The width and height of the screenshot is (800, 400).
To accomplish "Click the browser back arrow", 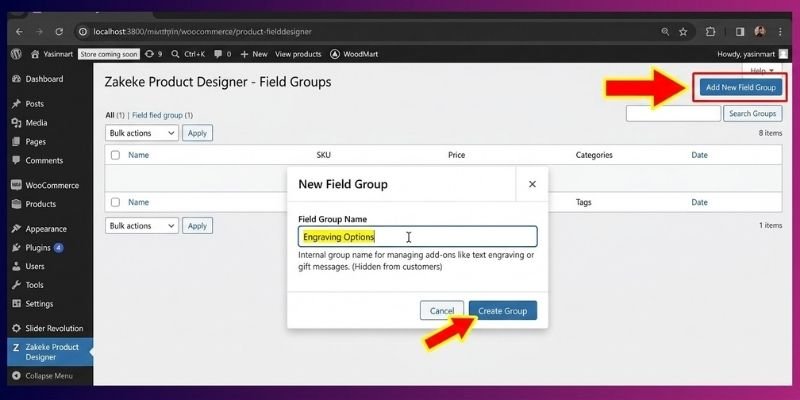I will coord(19,32).
